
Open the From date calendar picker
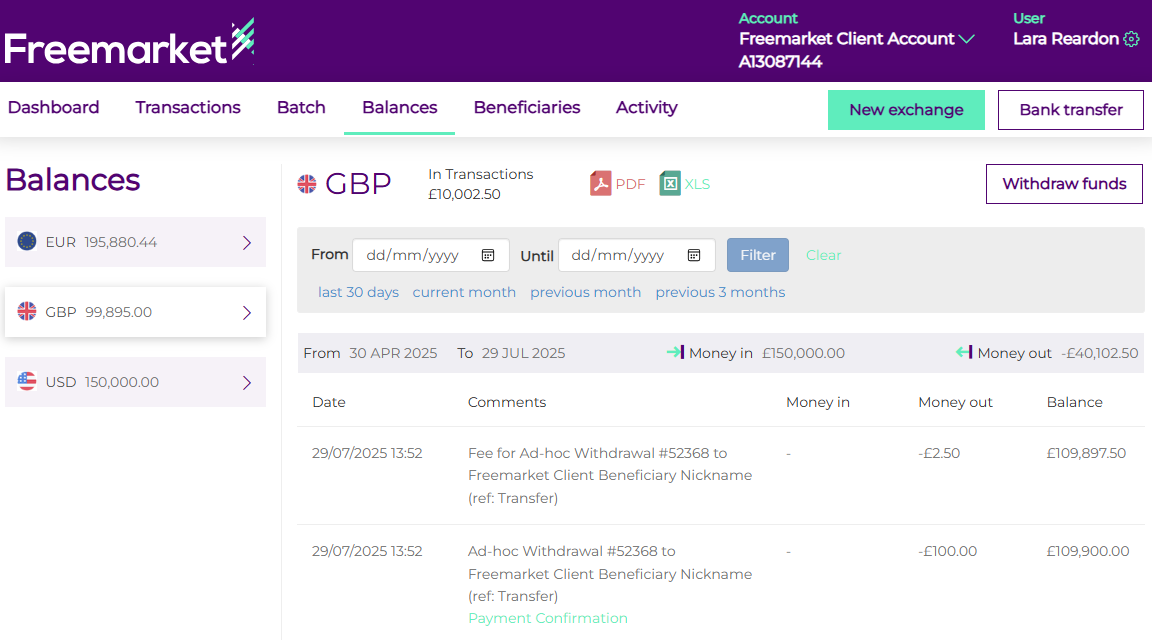click(488, 255)
